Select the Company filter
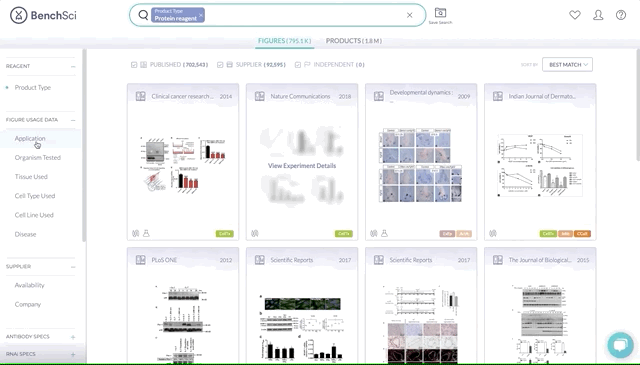Image resolution: width=640 pixels, height=365 pixels. click(28, 304)
